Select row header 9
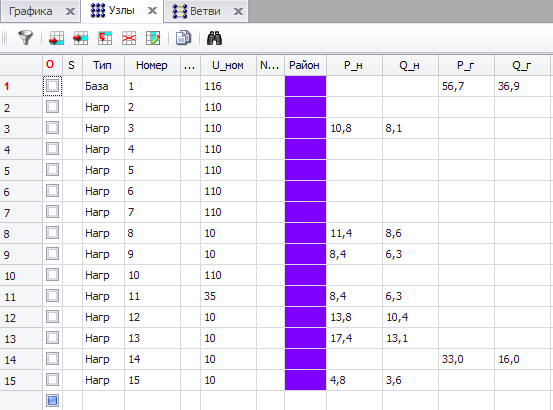Viewport: 553px width, 410px height. (x=21, y=254)
